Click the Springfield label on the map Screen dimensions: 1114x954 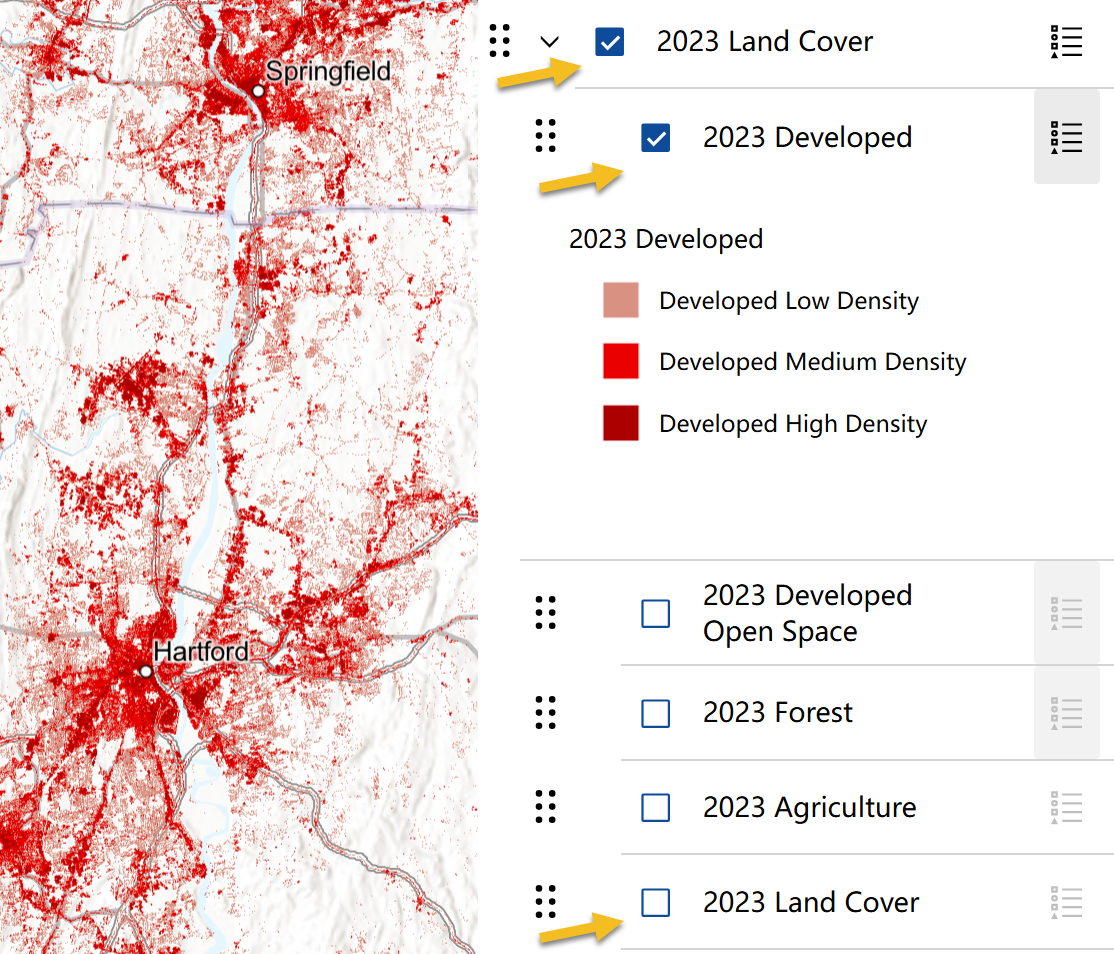coord(327,72)
